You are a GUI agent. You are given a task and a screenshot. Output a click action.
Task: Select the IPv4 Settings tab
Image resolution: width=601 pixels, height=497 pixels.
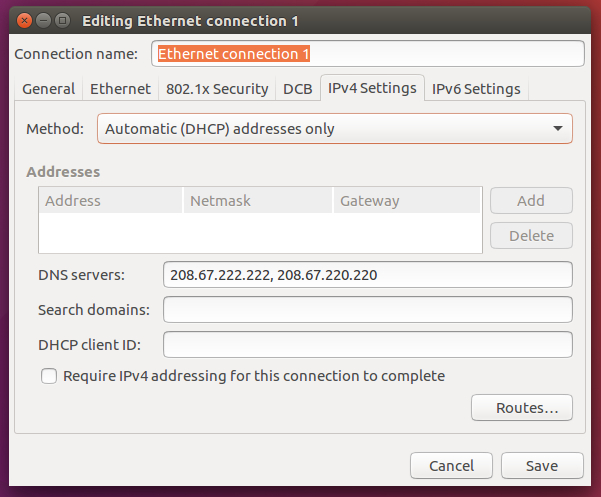(x=372, y=88)
